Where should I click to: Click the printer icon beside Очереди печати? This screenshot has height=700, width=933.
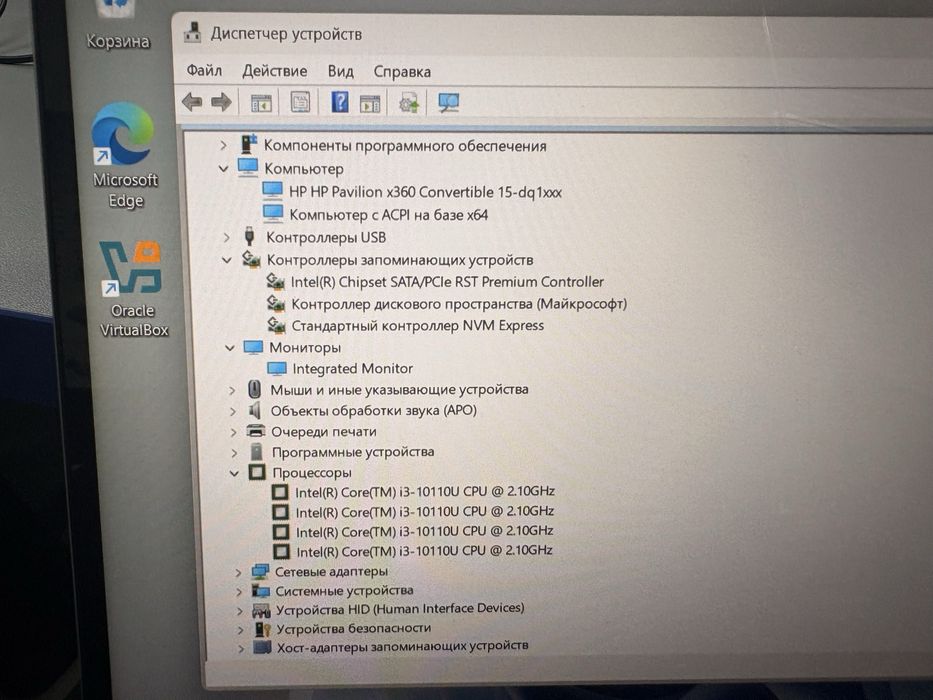click(256, 431)
